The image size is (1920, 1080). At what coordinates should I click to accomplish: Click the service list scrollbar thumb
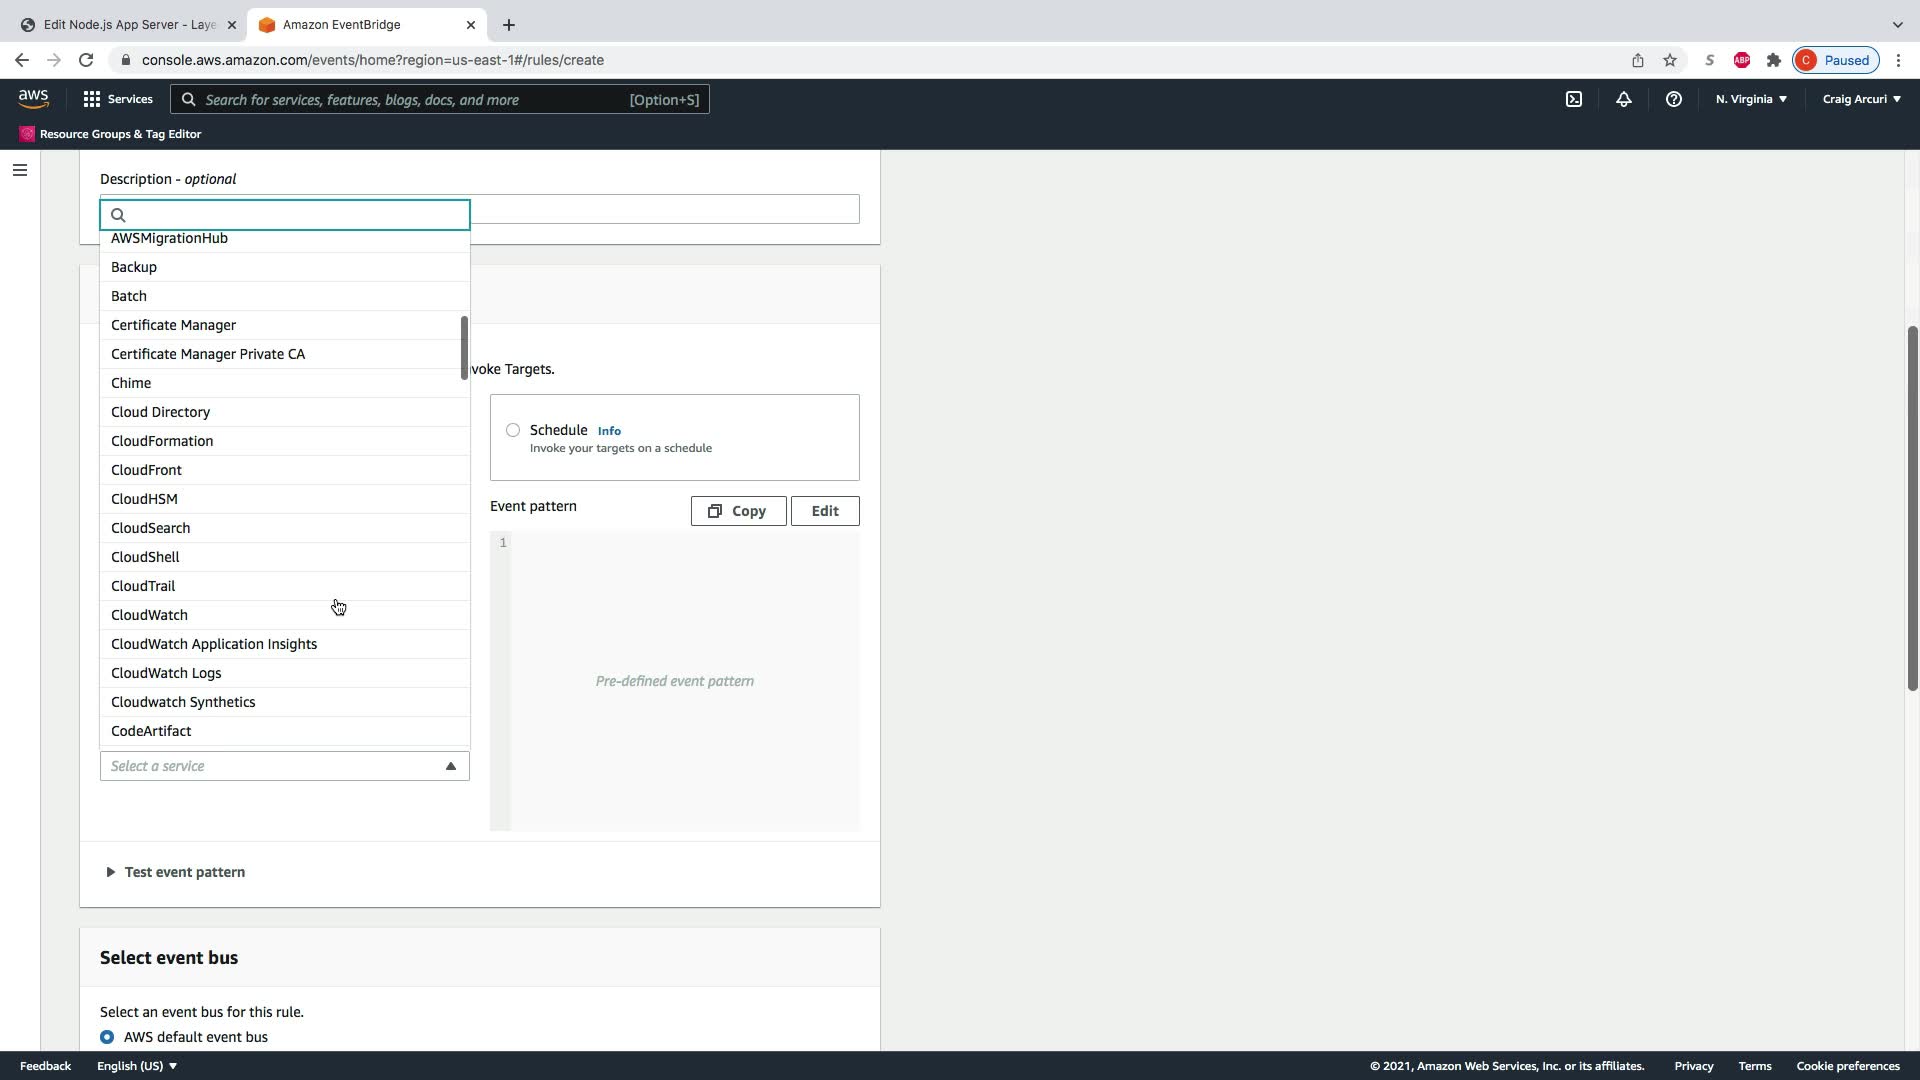click(x=464, y=347)
